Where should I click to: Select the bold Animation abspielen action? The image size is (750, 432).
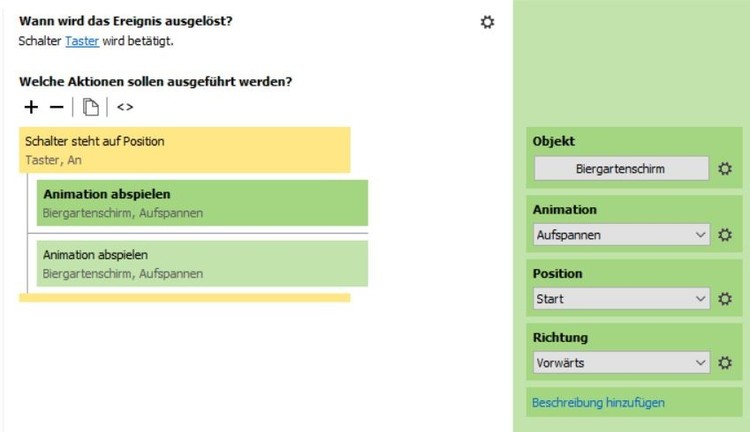(x=202, y=202)
